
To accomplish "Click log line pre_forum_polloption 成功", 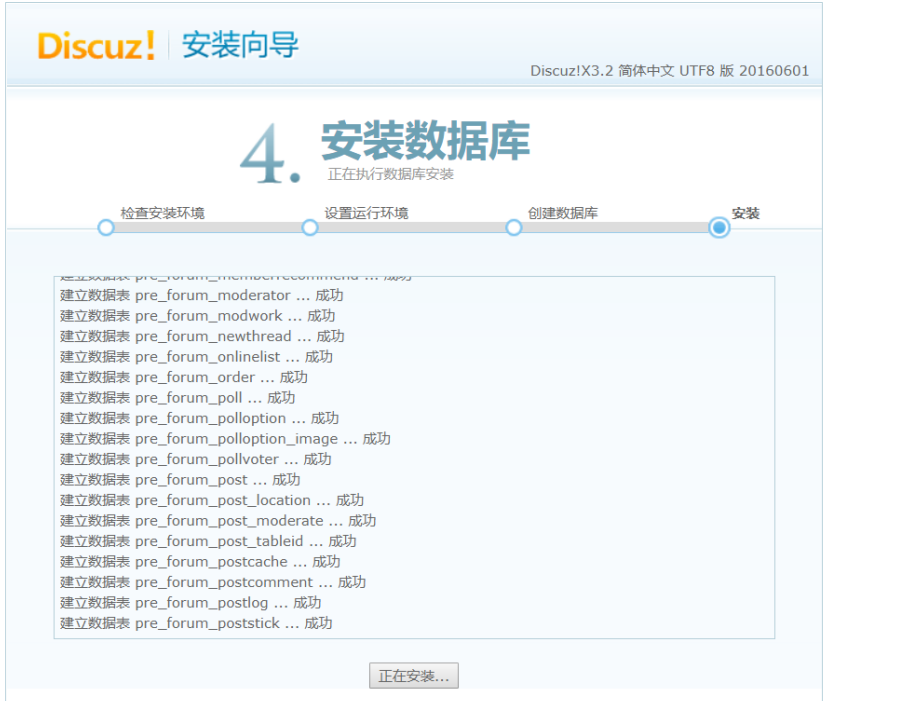I will [199, 418].
